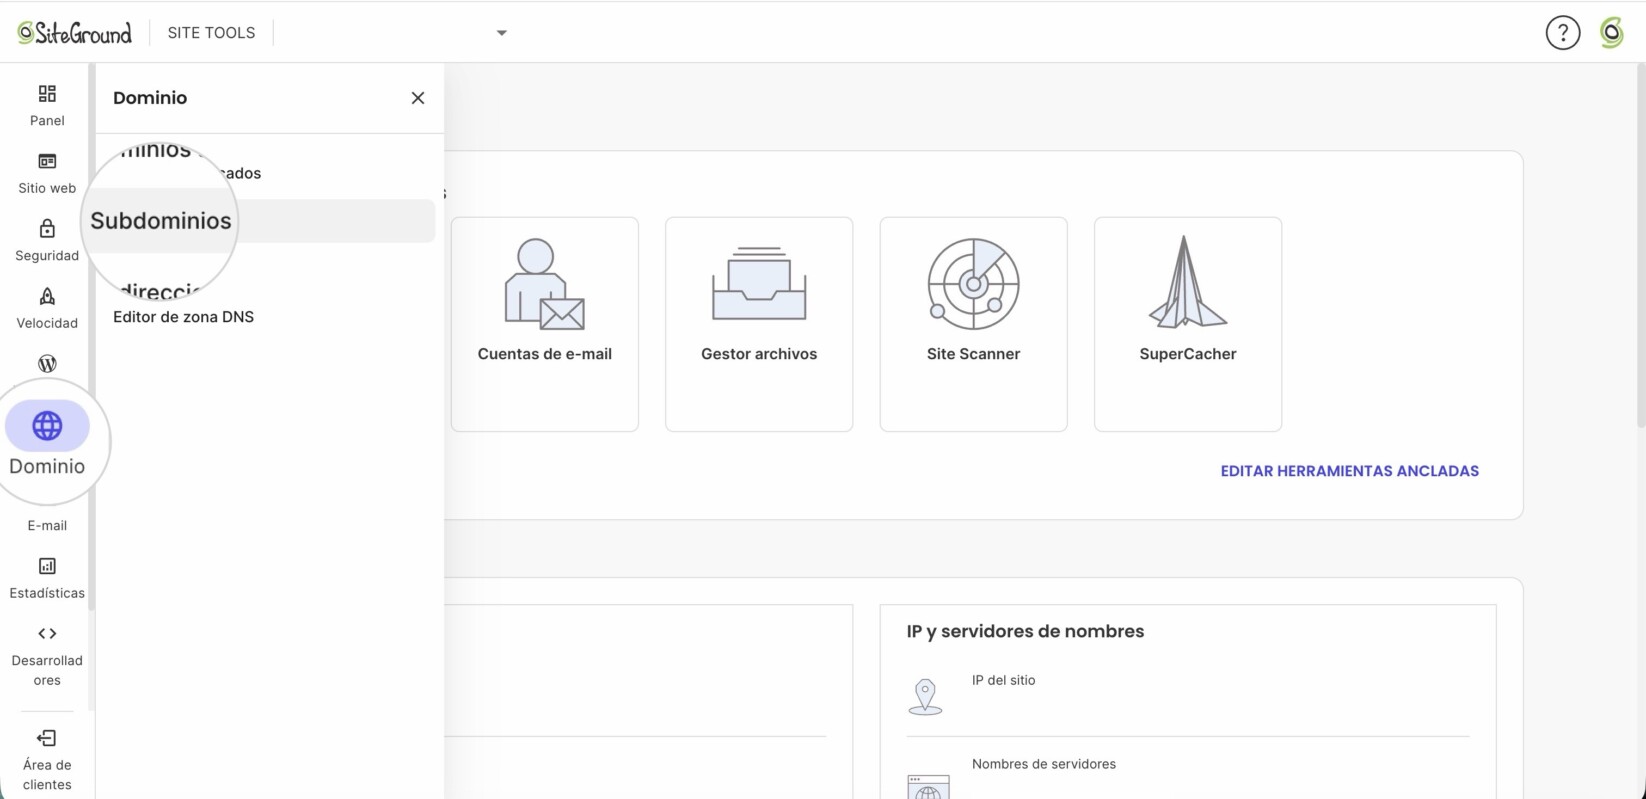
Task: Click the SITE TOOLS header label
Action: tap(211, 33)
